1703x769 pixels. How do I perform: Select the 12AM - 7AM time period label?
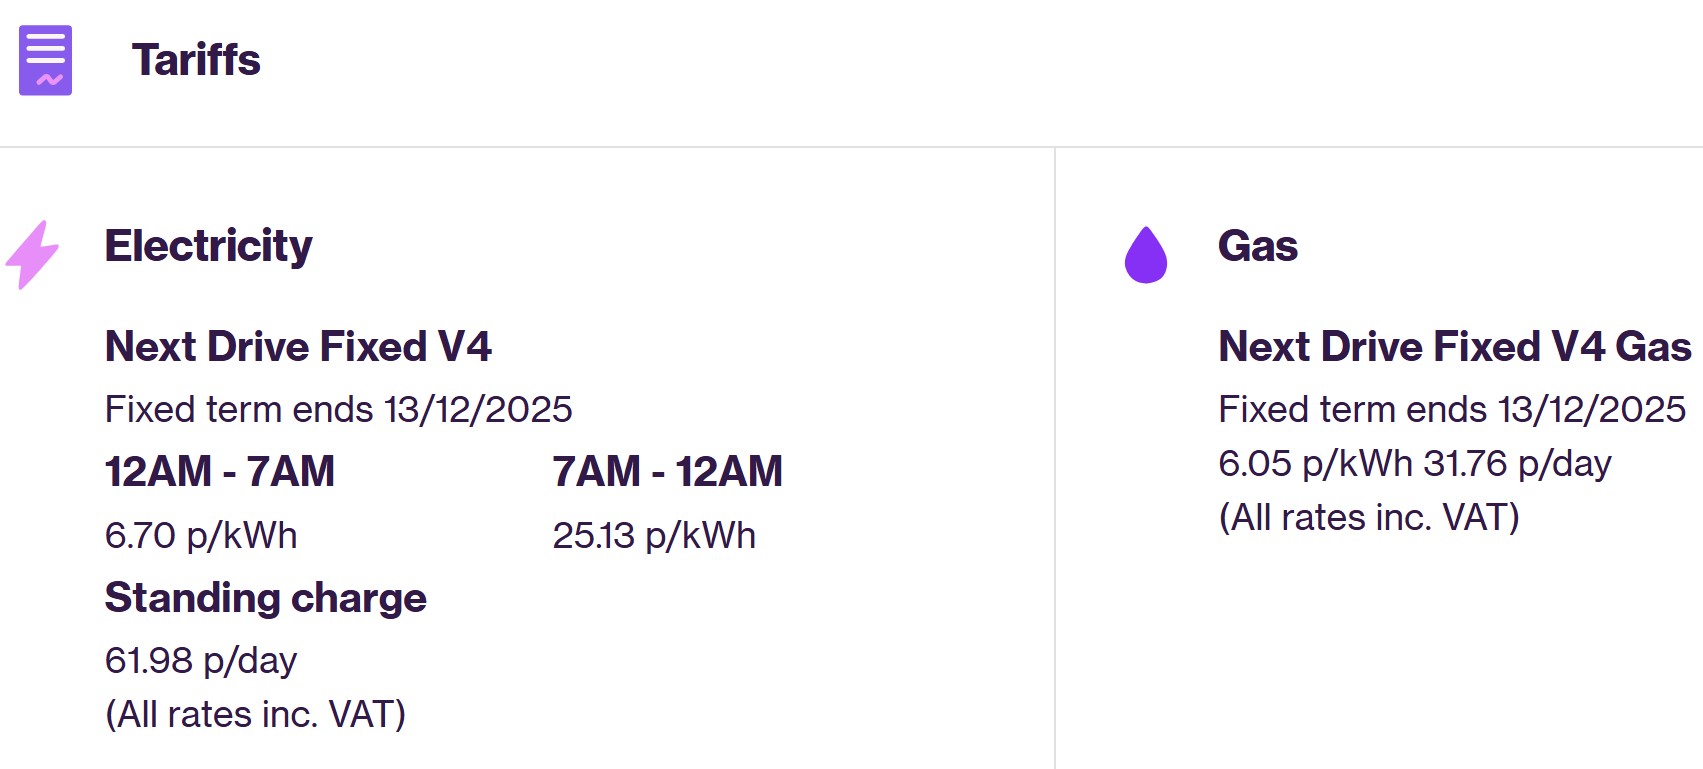(x=219, y=472)
